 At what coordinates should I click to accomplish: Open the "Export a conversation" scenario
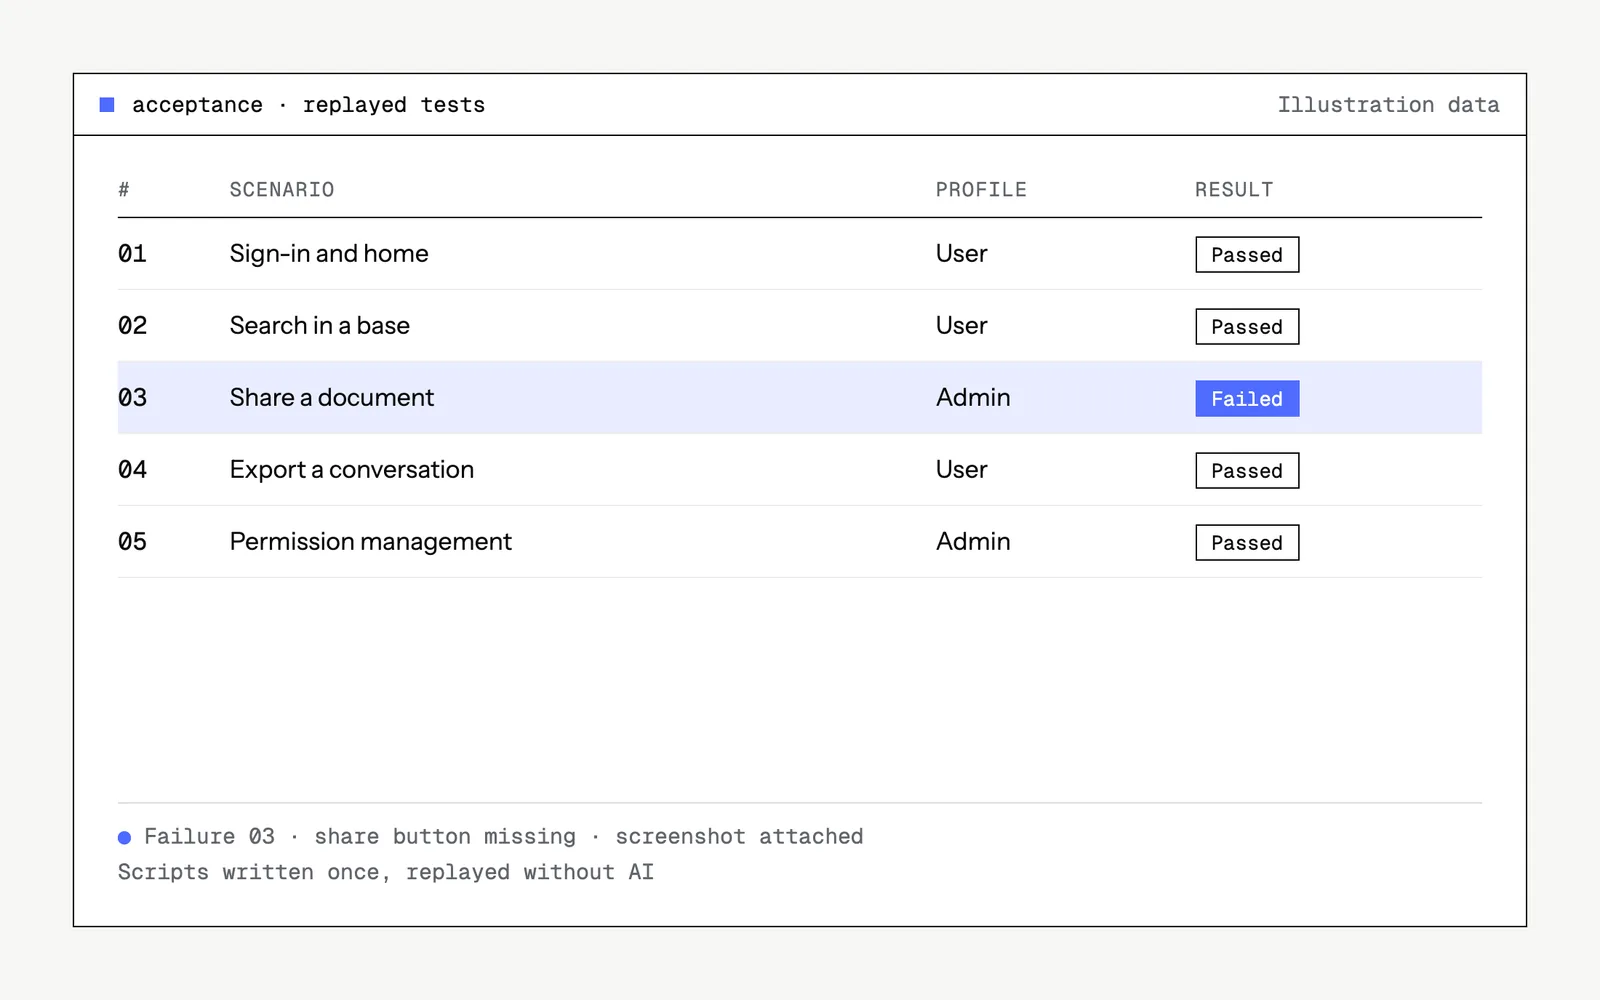click(352, 470)
